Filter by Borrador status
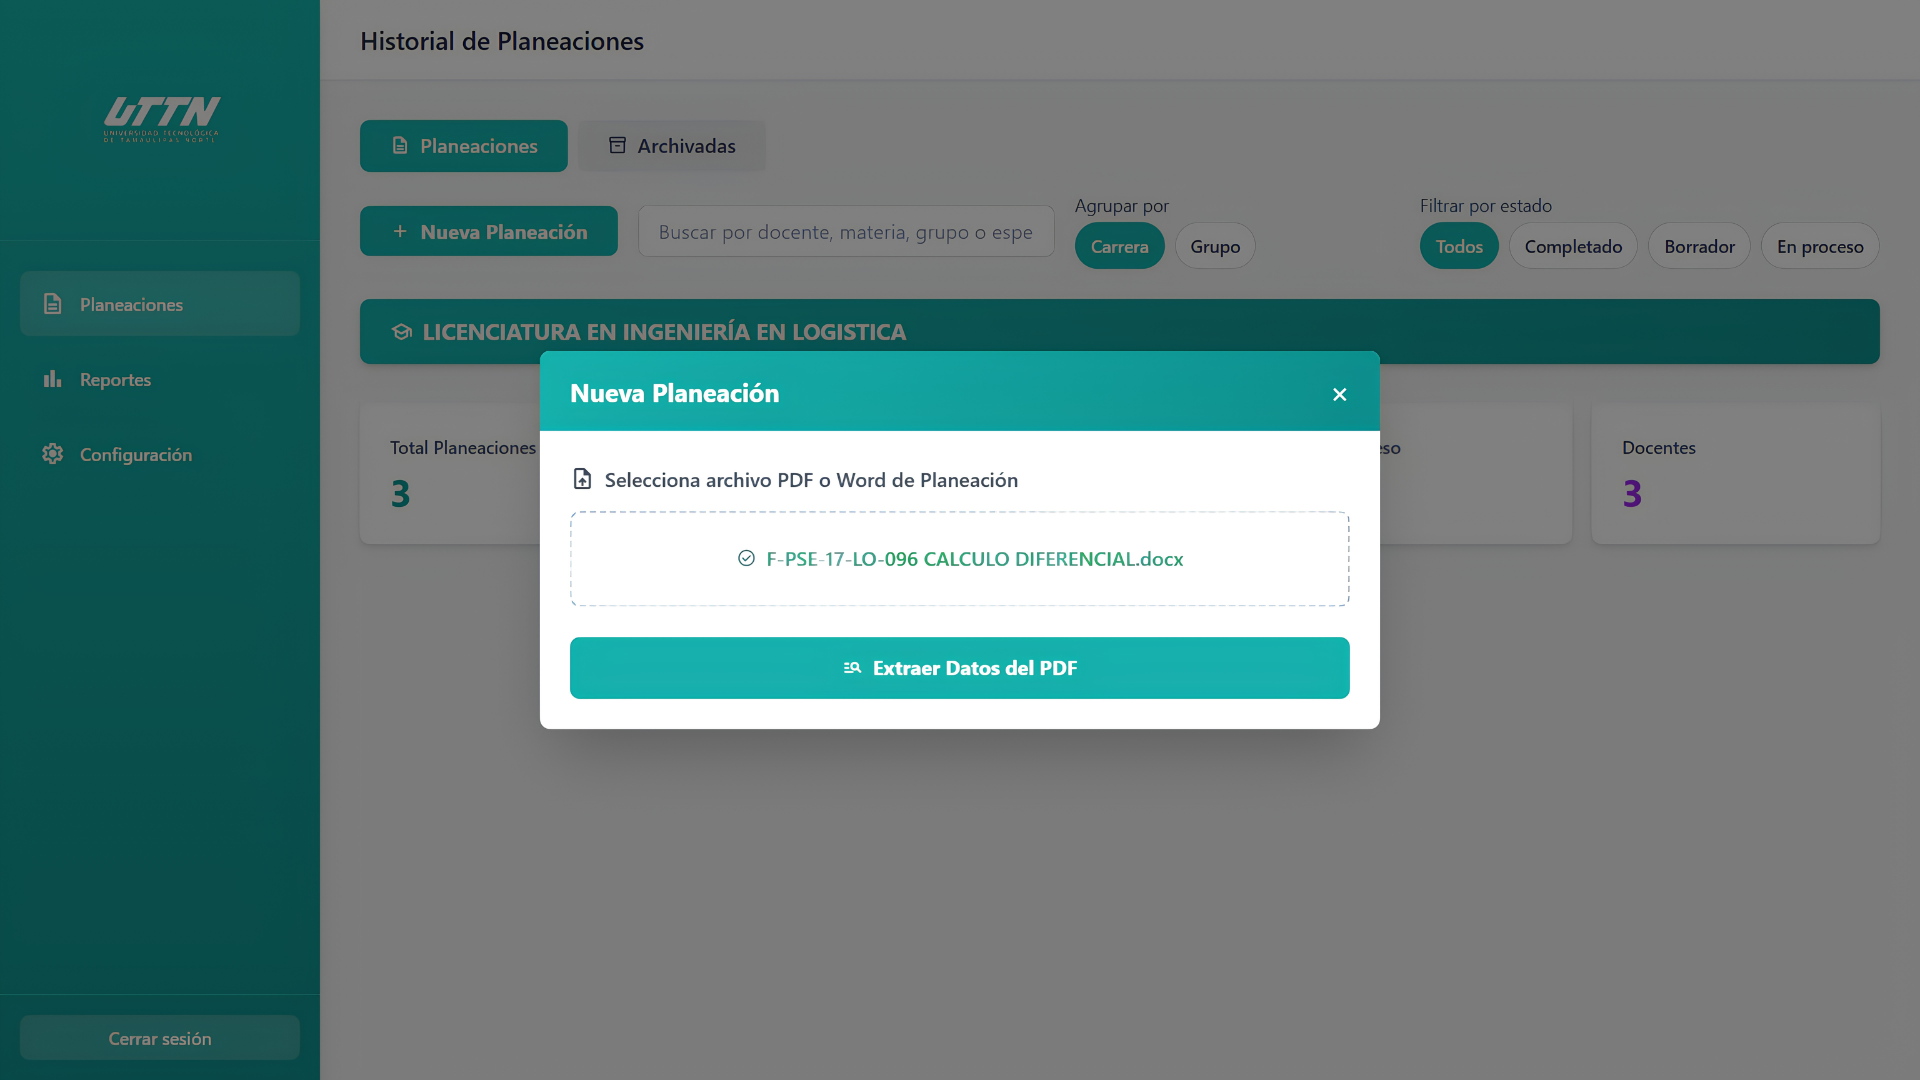Image resolution: width=1920 pixels, height=1080 pixels. tap(1699, 246)
